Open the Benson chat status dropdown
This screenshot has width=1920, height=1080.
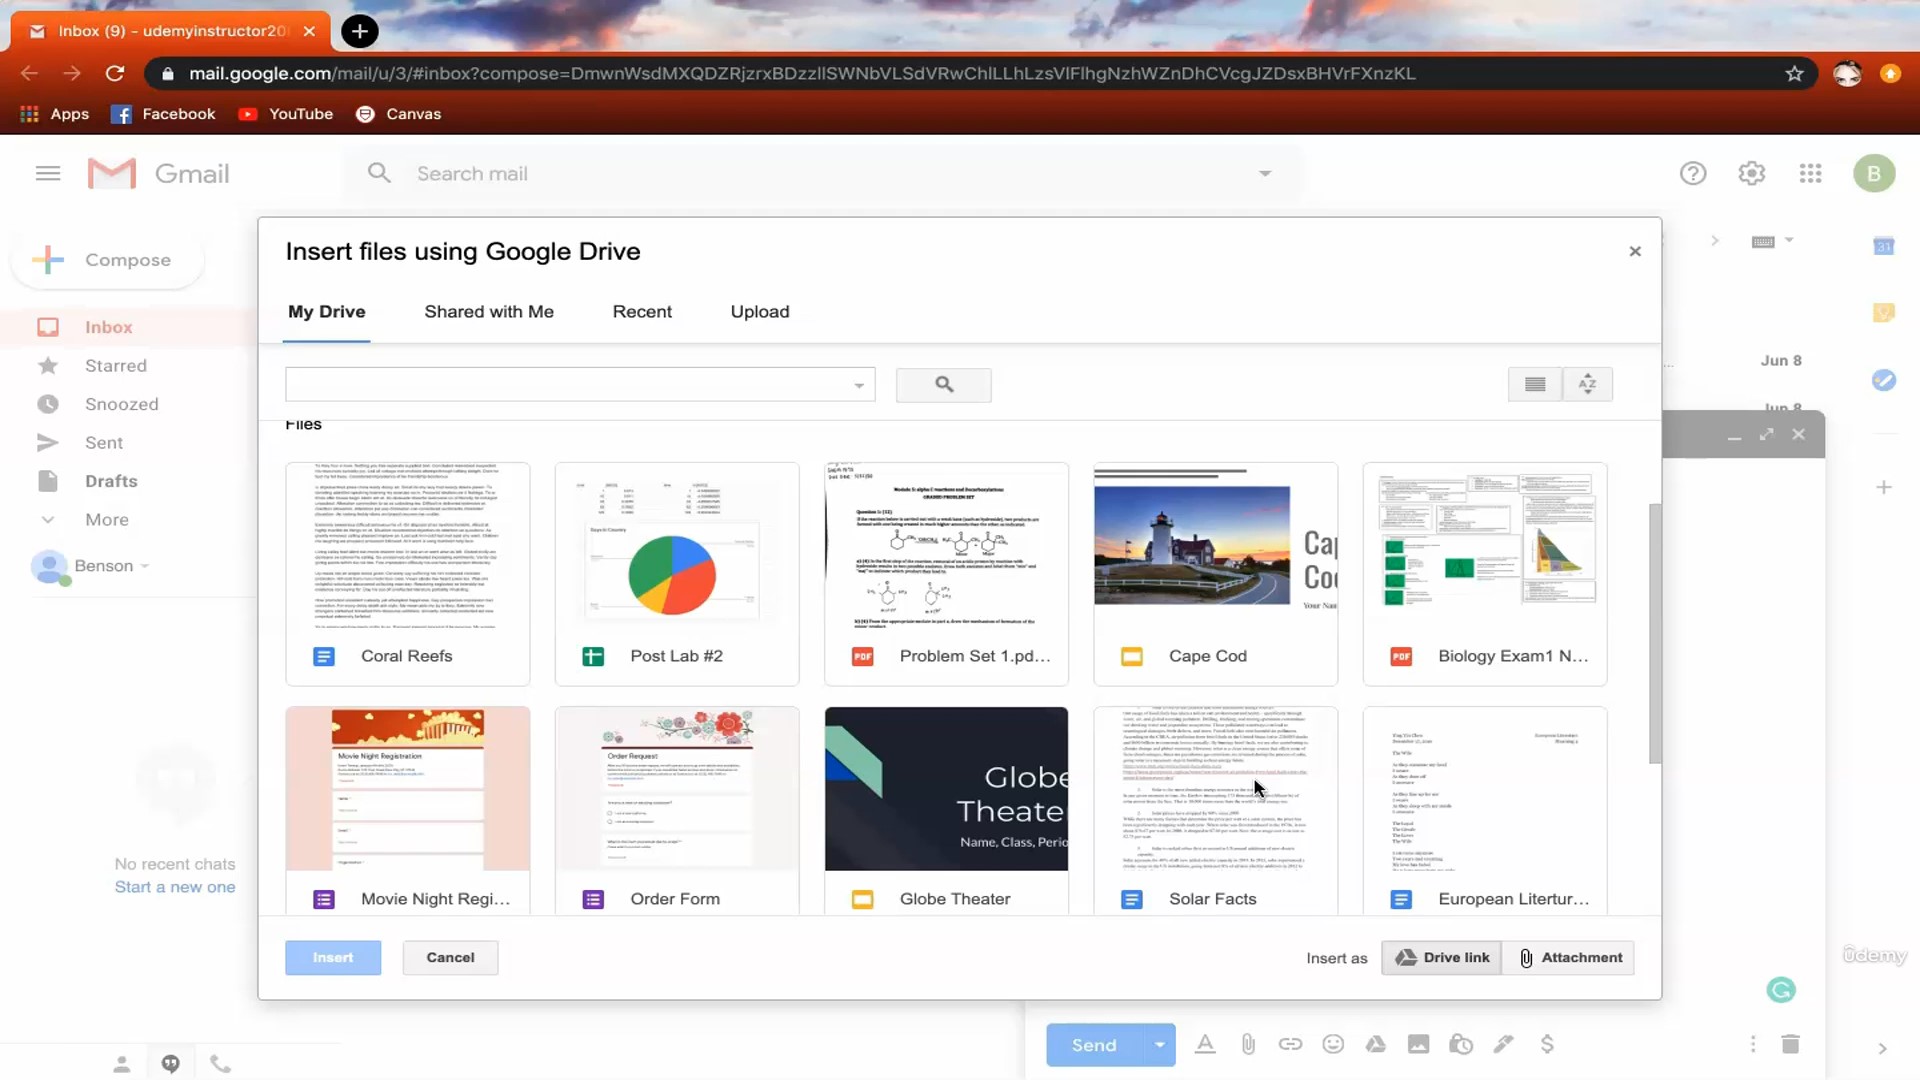(145, 566)
